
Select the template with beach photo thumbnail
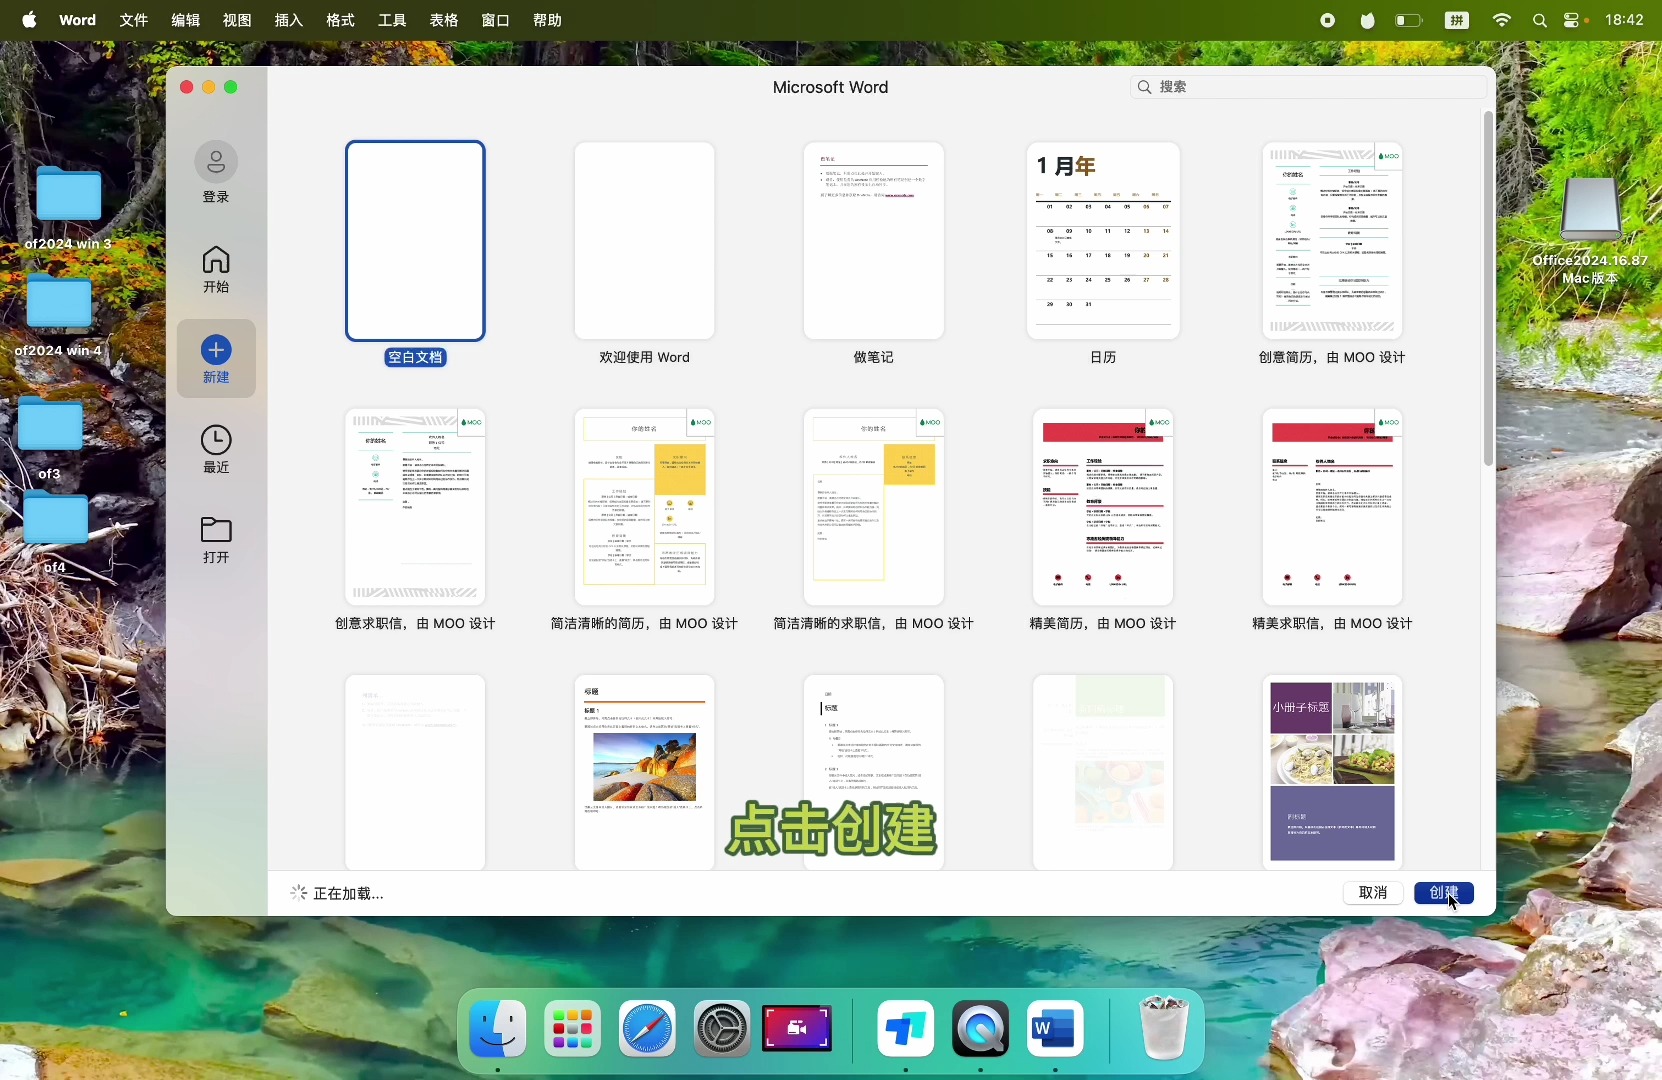[x=644, y=772]
